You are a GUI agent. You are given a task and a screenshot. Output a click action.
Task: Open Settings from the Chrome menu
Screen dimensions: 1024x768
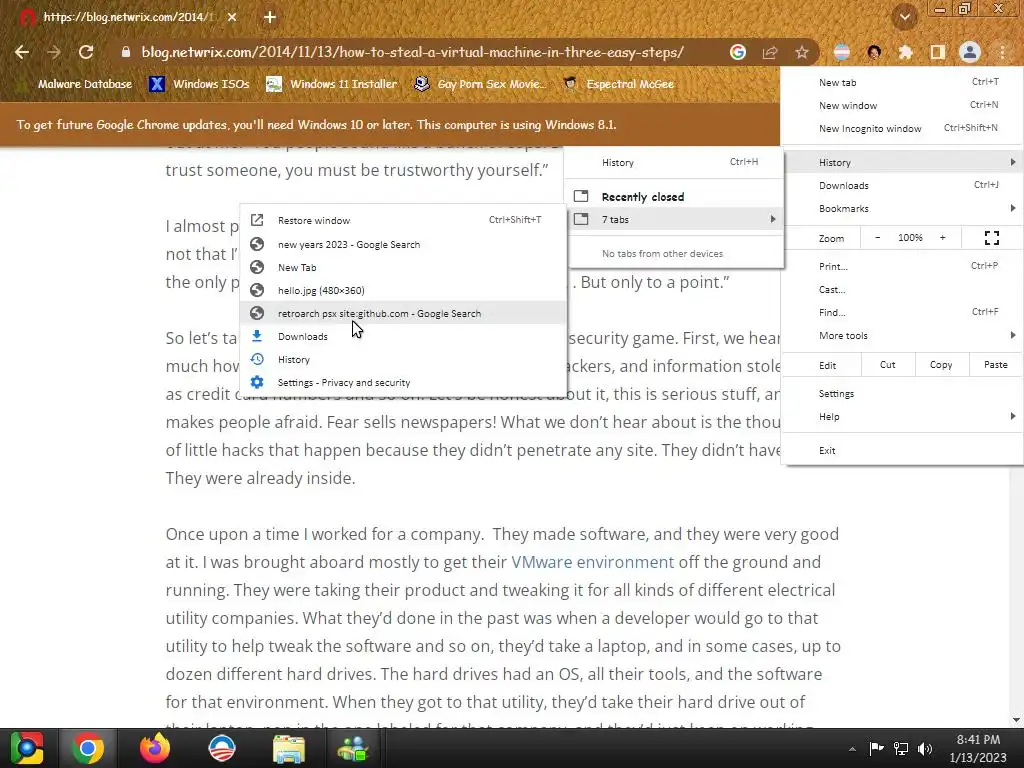coord(902,394)
